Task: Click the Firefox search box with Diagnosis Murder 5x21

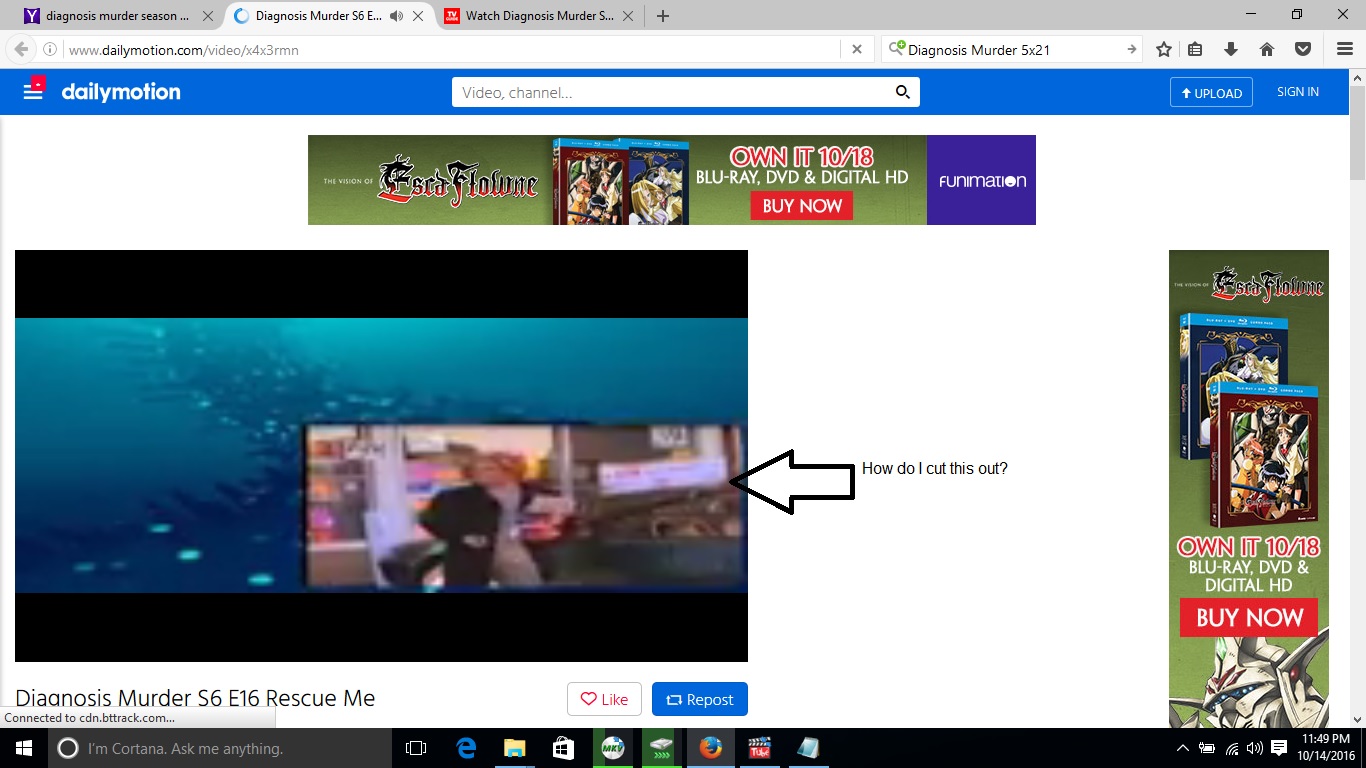Action: coord(1013,49)
